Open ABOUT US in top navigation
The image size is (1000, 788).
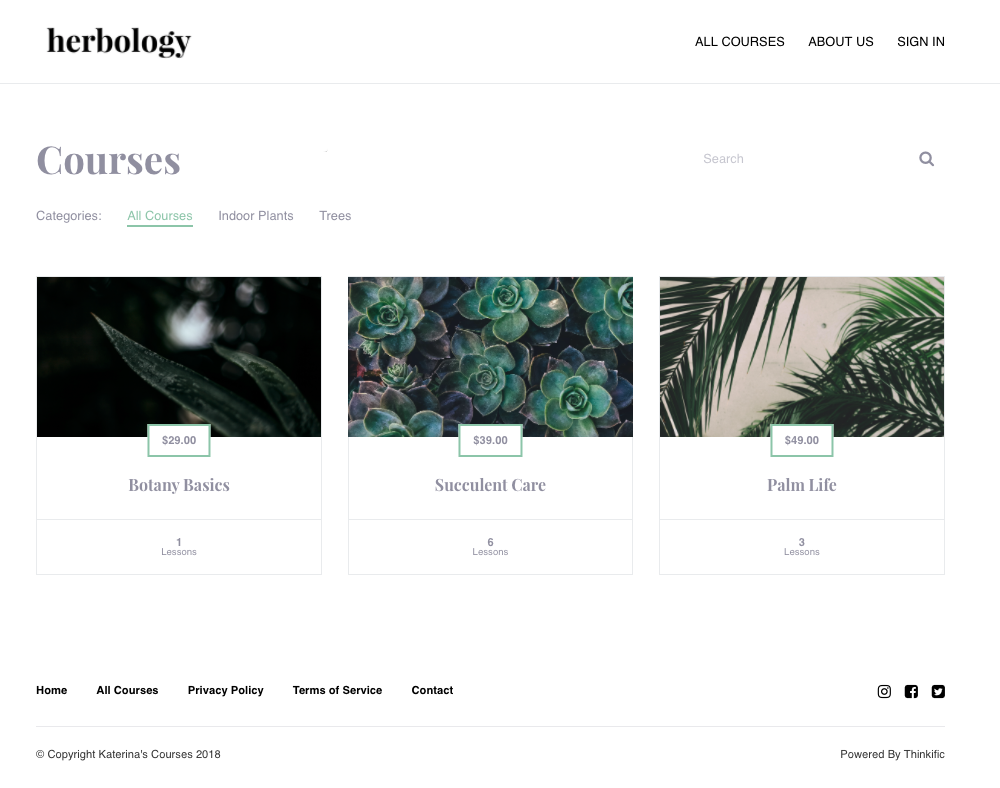coord(841,41)
